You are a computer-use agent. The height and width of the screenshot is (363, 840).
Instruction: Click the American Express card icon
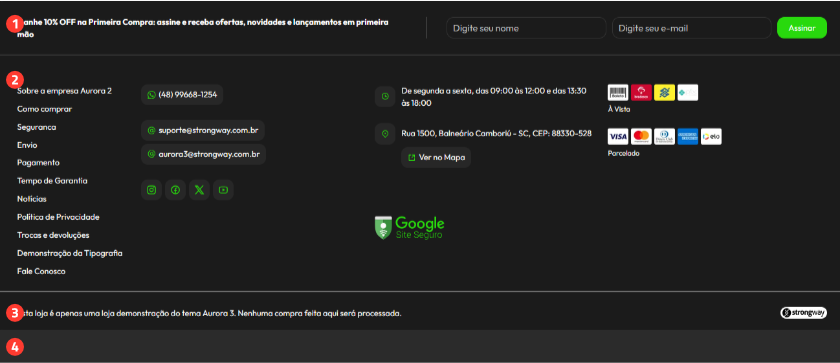tap(688, 137)
